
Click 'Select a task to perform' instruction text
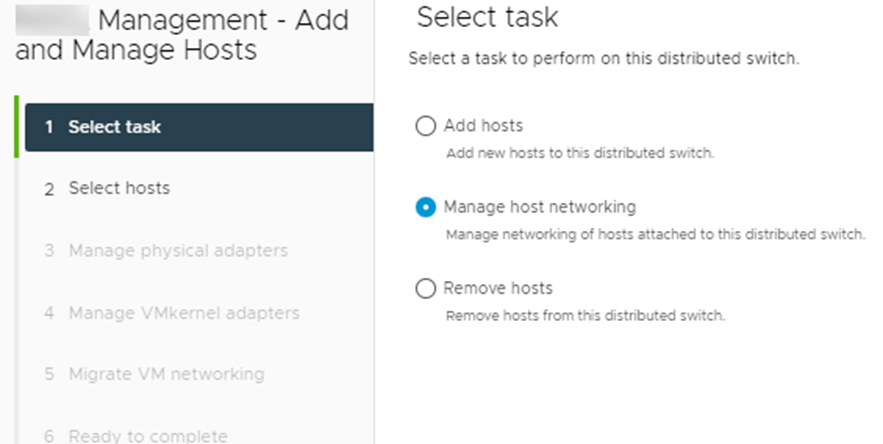pos(603,59)
